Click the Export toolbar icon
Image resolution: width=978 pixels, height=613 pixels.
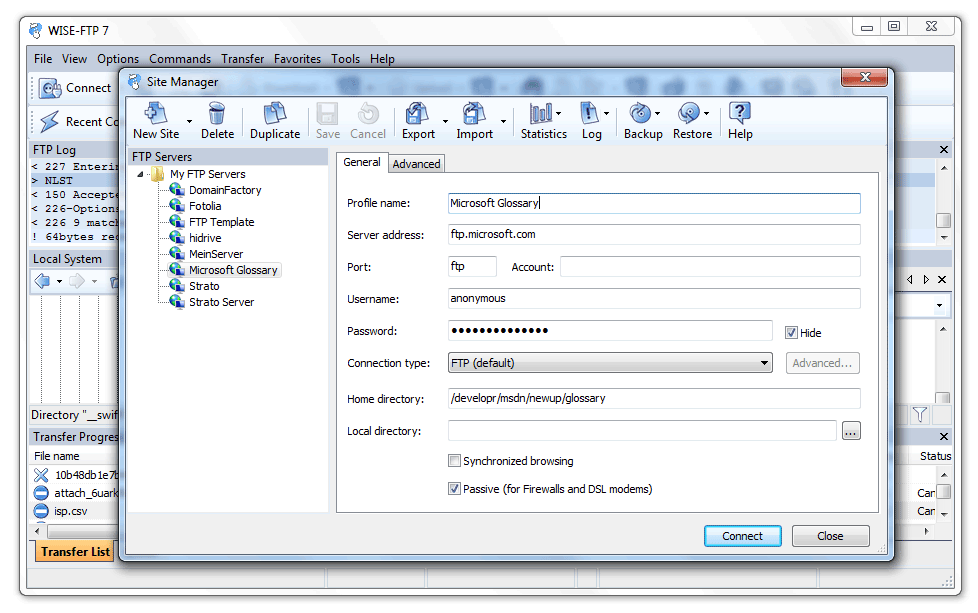(417, 113)
